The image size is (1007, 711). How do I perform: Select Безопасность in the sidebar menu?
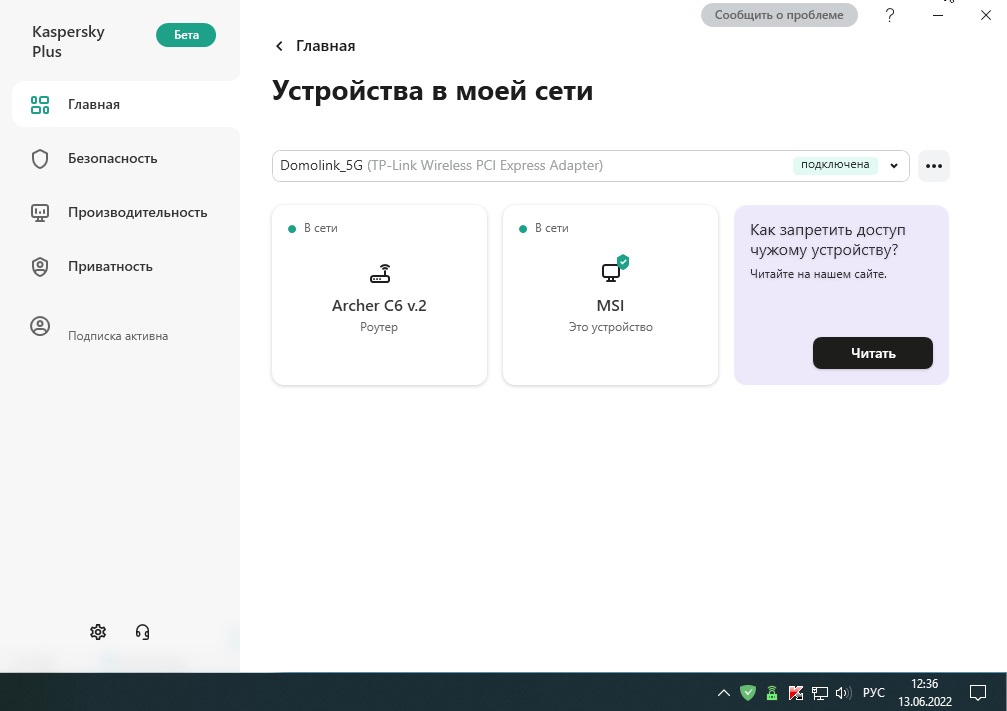(x=112, y=159)
